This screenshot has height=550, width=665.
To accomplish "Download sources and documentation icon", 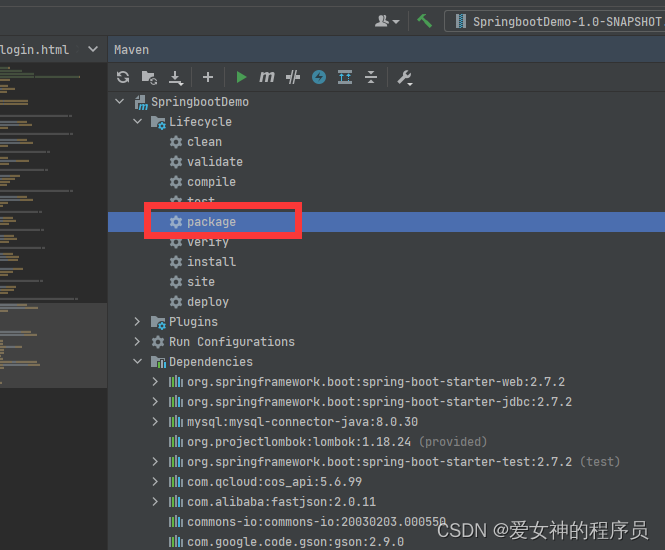I will coord(176,78).
